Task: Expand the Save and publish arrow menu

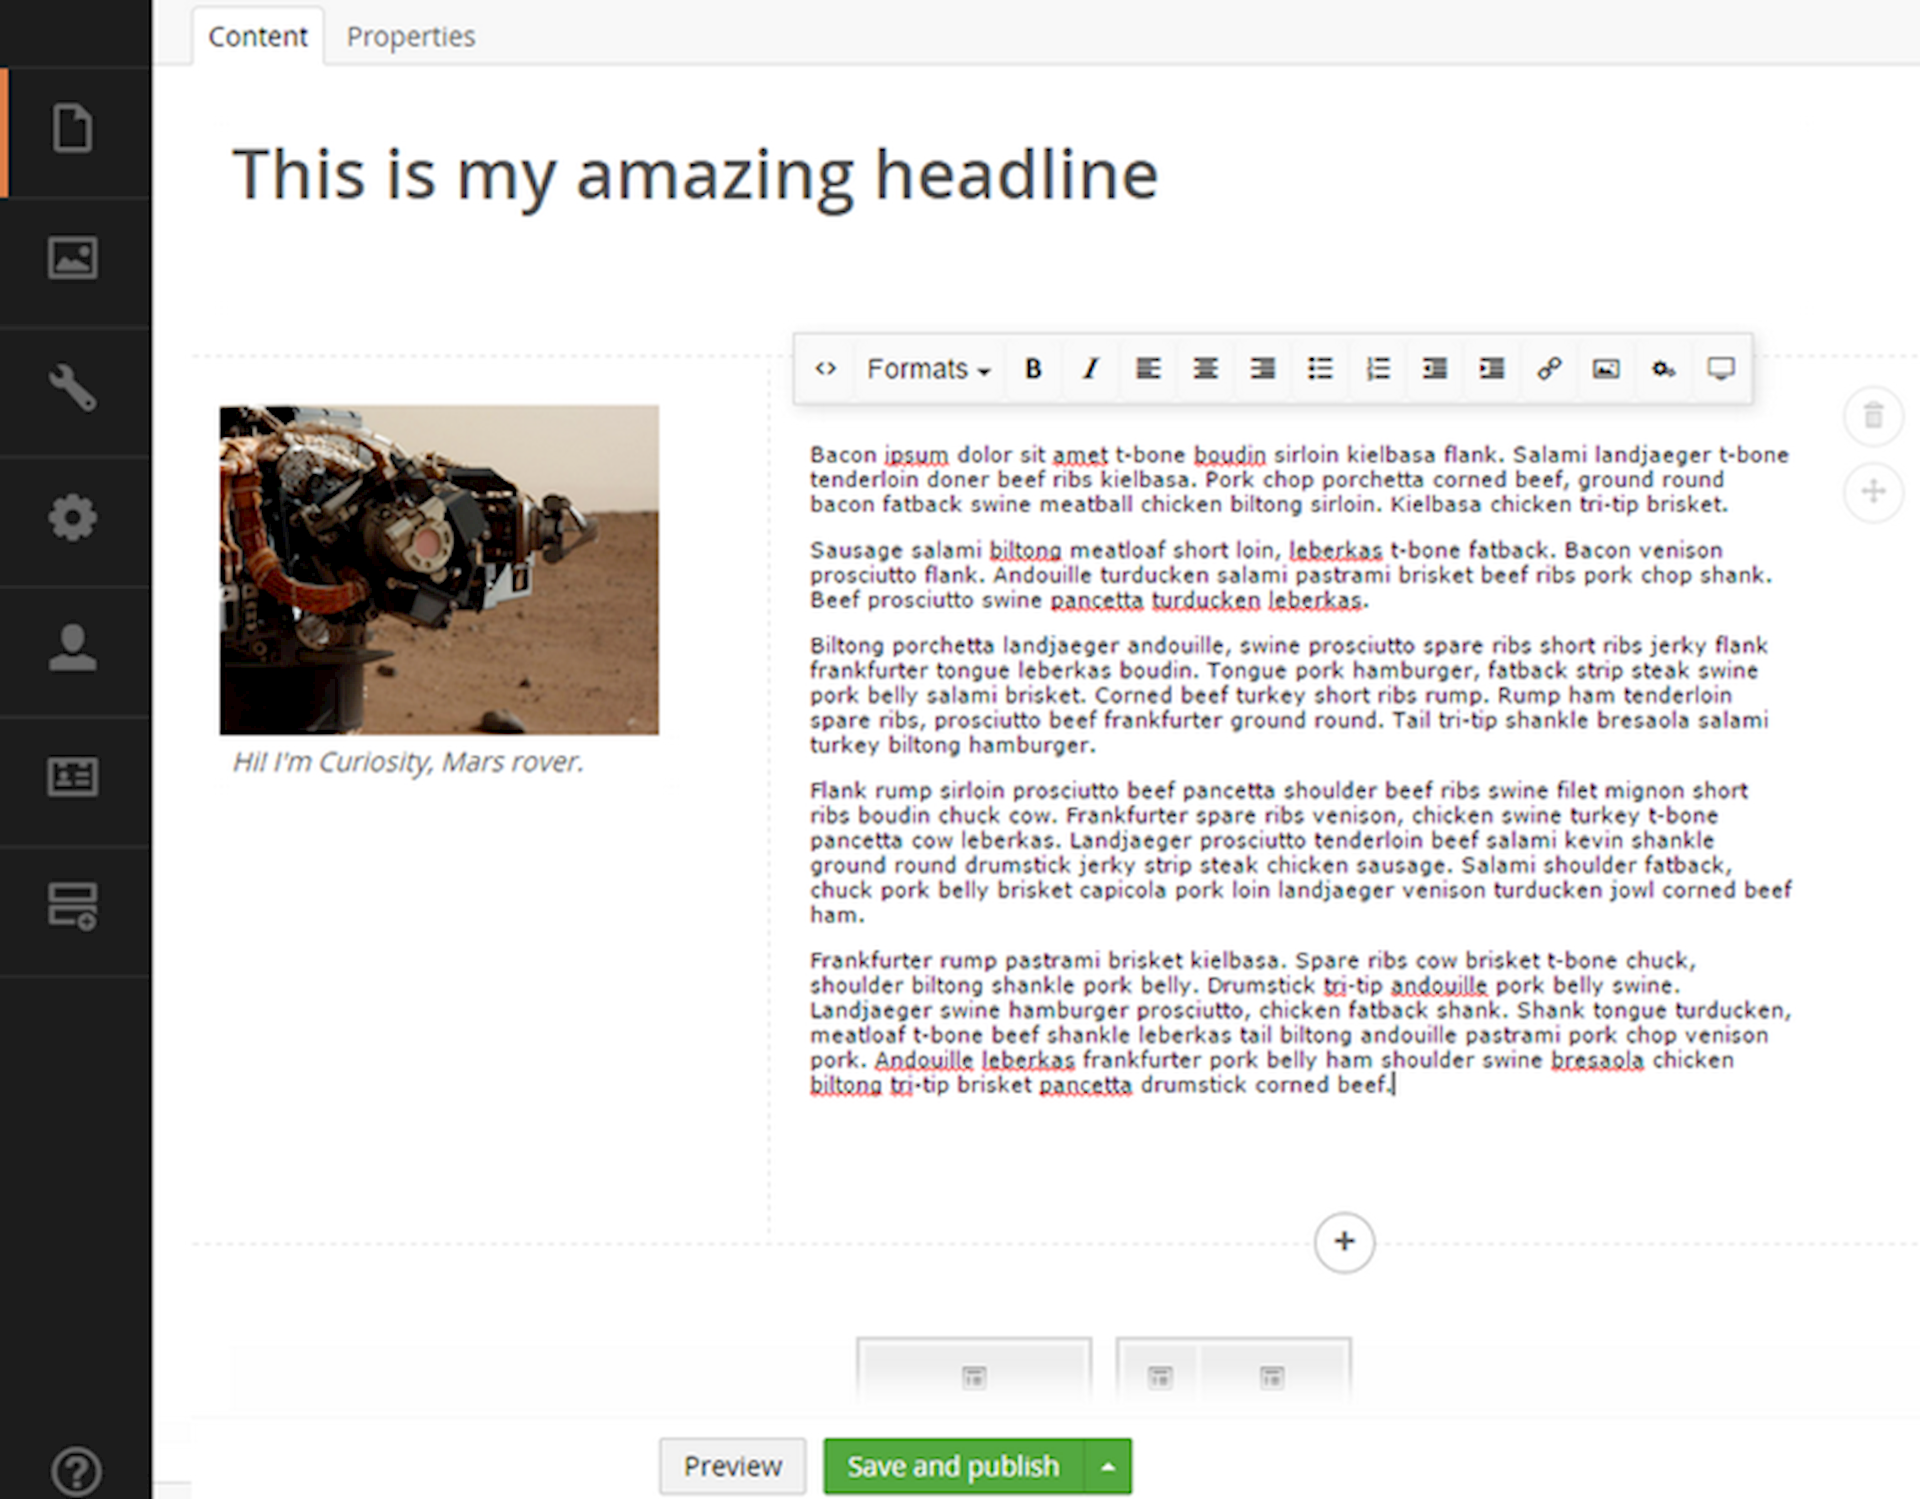Action: coord(1108,1466)
